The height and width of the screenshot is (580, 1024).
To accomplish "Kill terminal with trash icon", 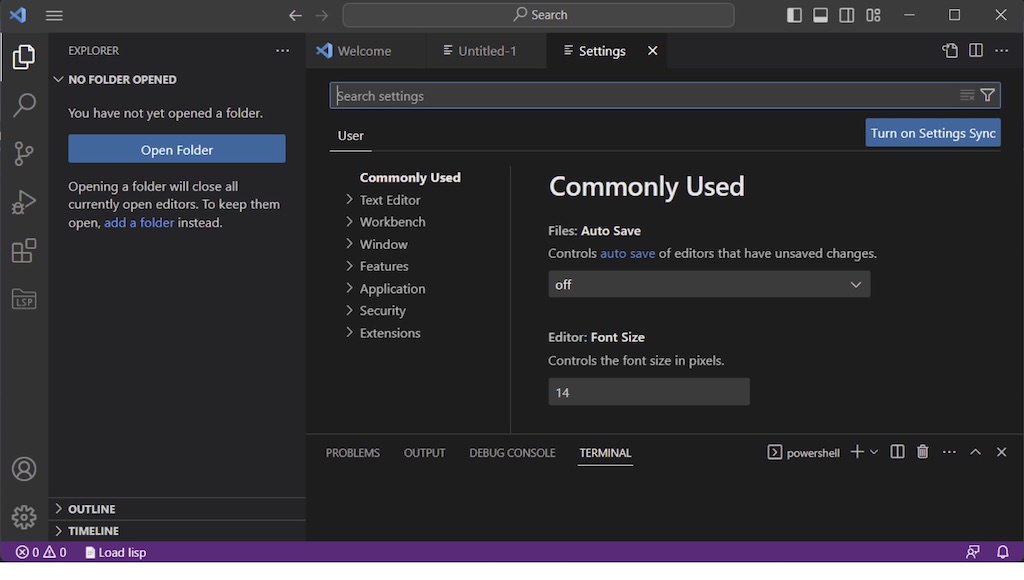I will 923,452.
